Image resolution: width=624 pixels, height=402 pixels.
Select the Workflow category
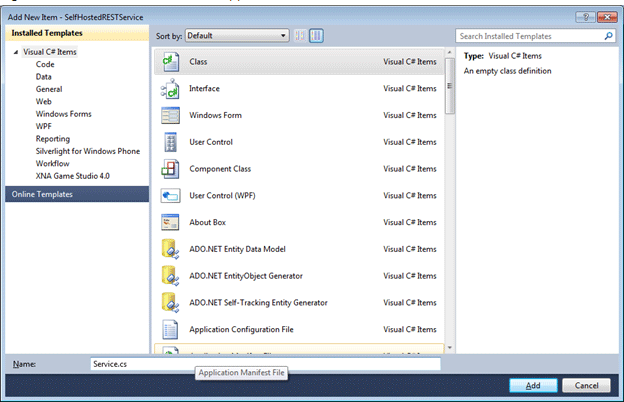tap(52, 164)
